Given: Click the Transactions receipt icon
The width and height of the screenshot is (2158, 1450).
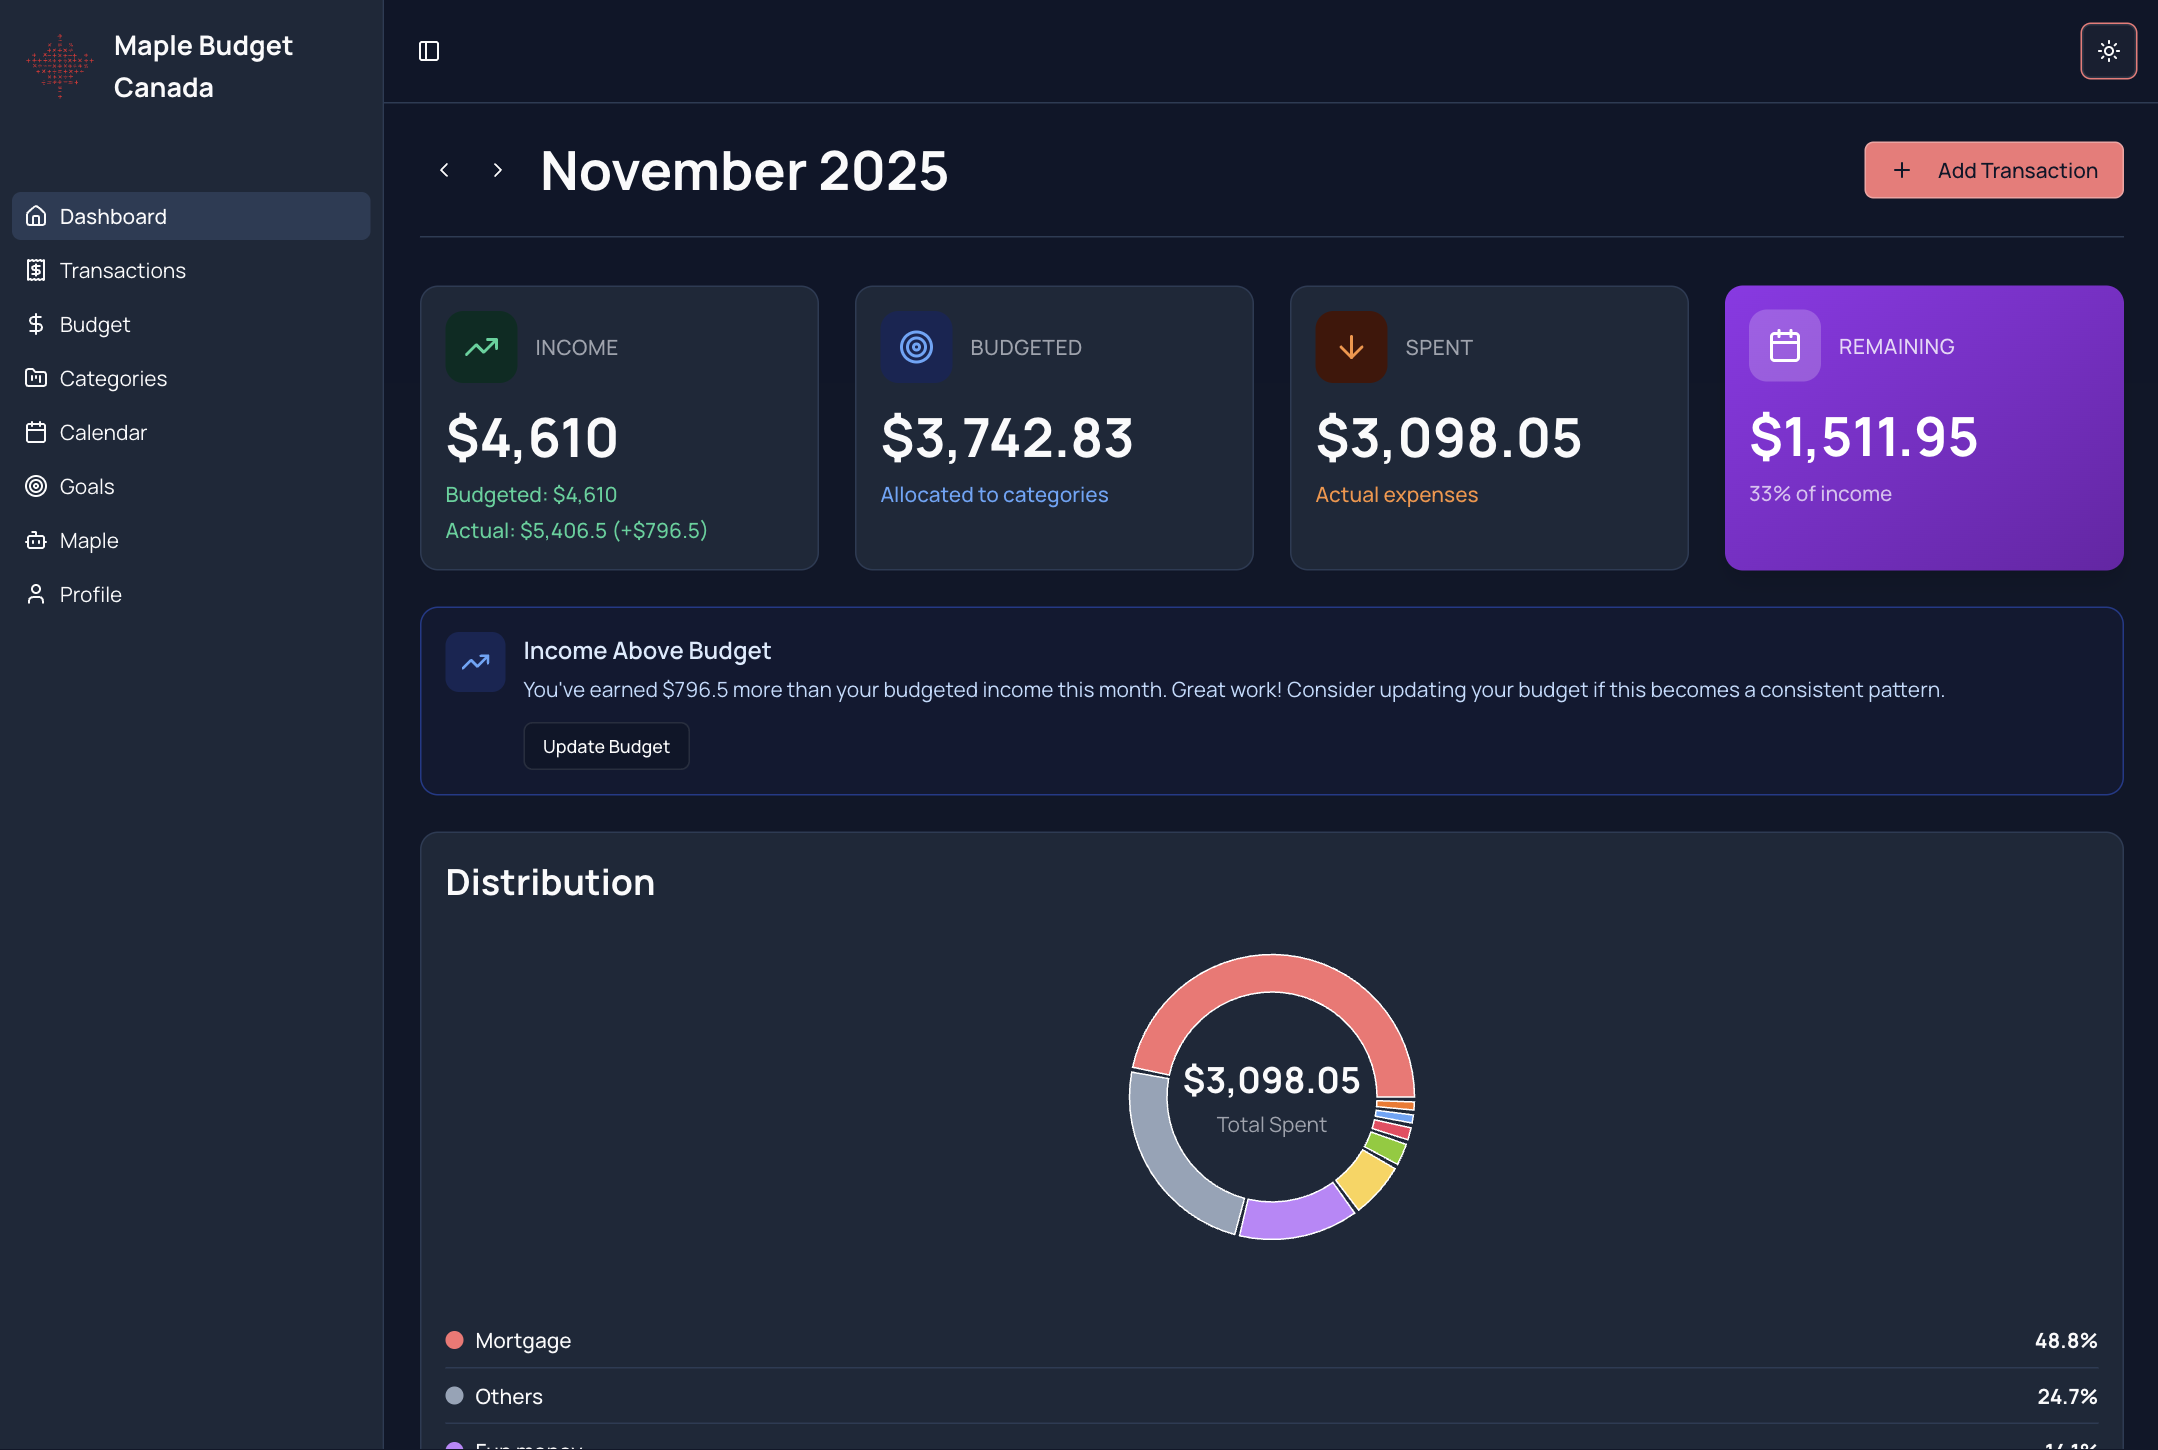Looking at the screenshot, I should click(x=37, y=270).
